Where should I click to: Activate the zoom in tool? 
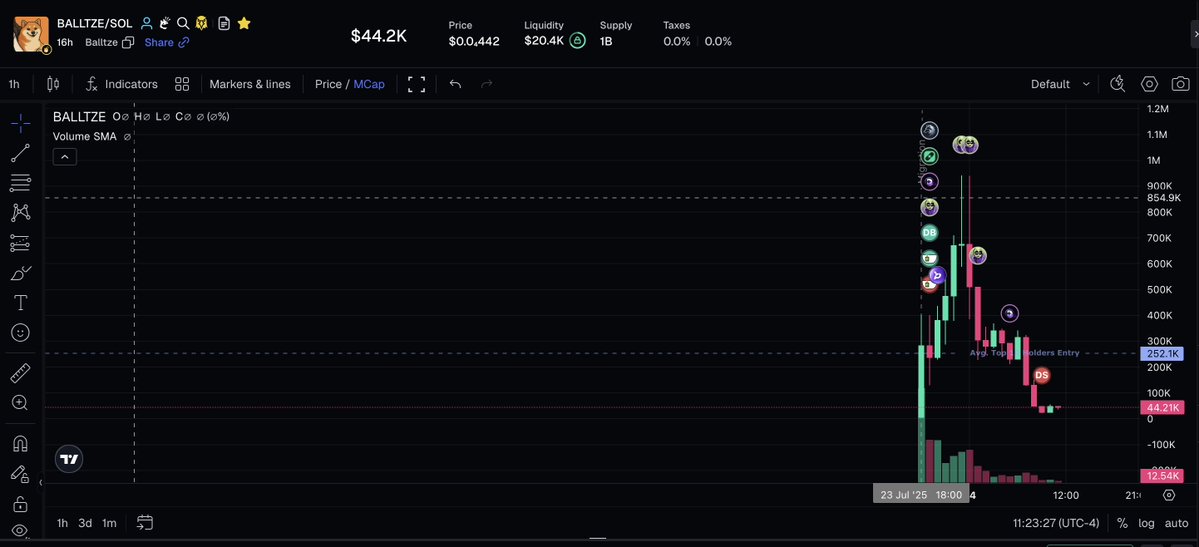click(21, 402)
